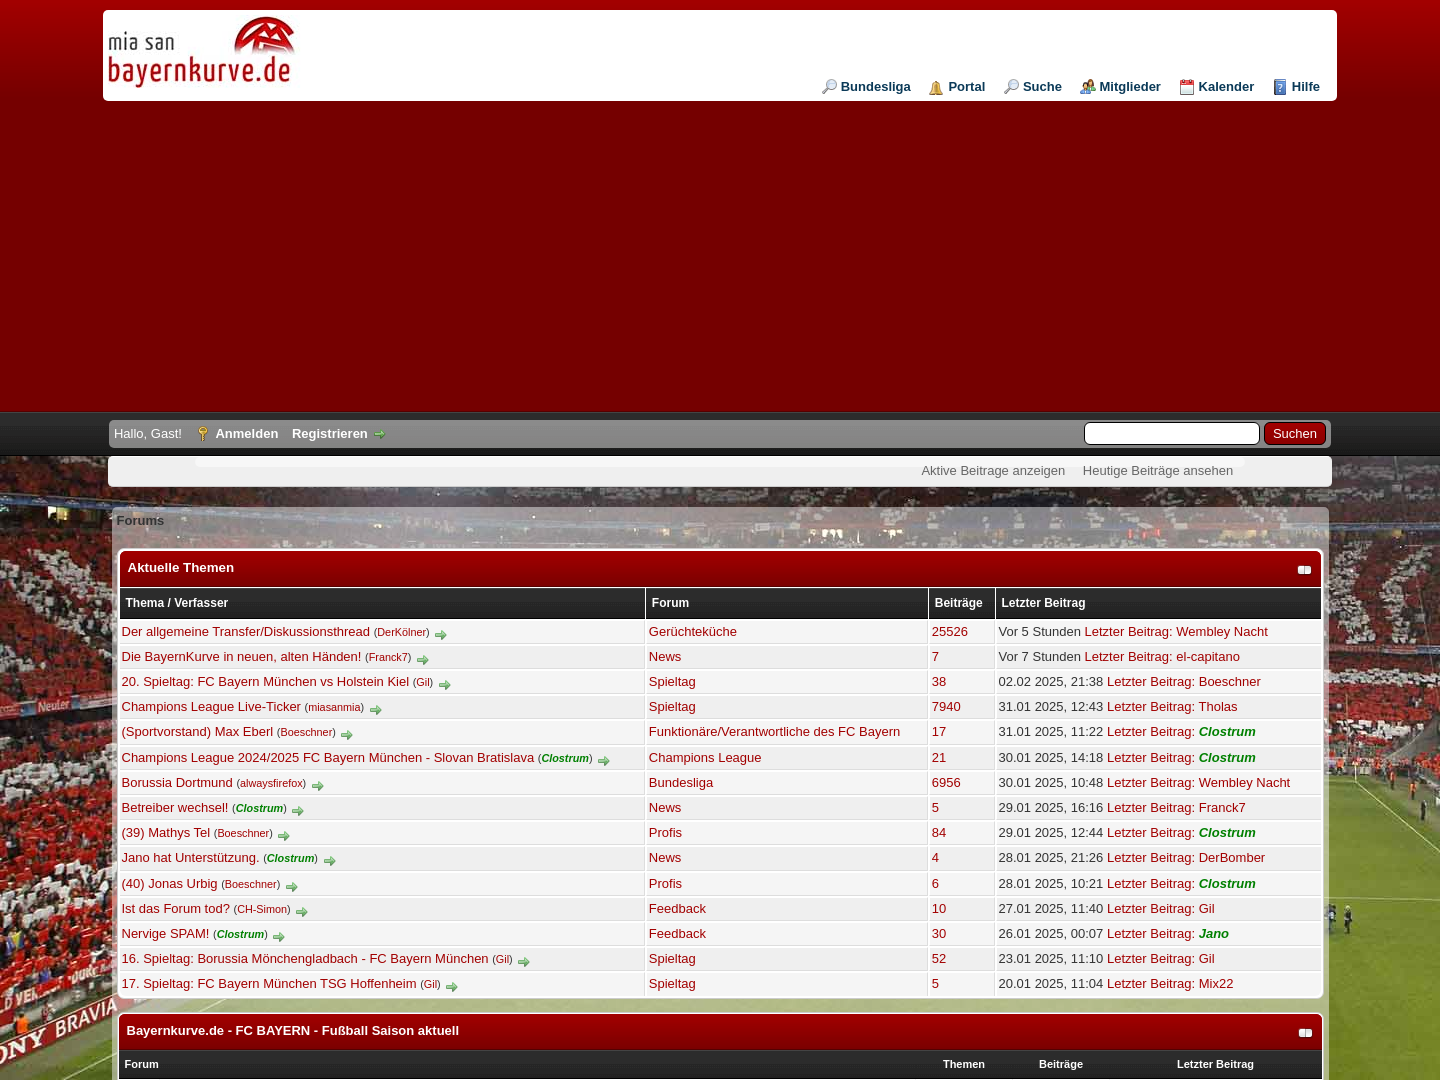Click the Registrieren link

click(x=330, y=434)
